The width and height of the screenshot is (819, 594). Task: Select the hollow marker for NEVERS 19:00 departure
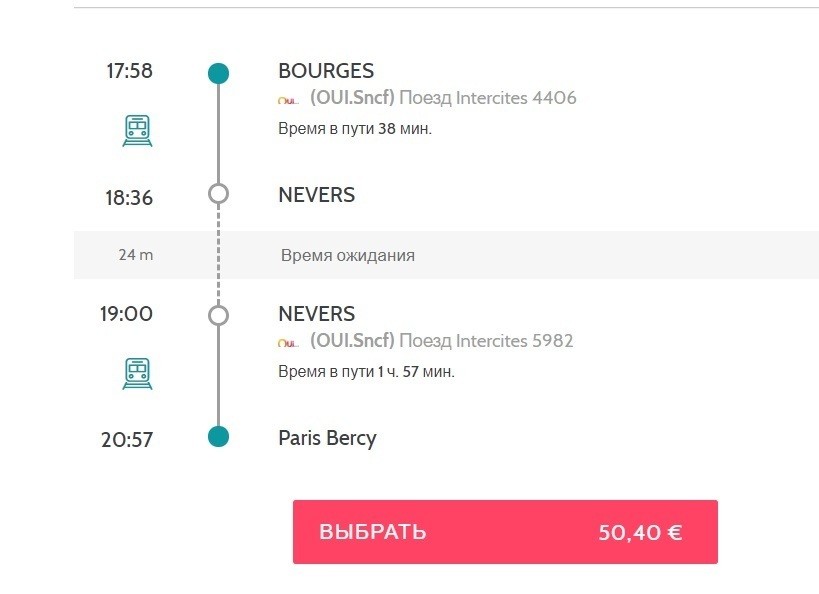[x=218, y=315]
